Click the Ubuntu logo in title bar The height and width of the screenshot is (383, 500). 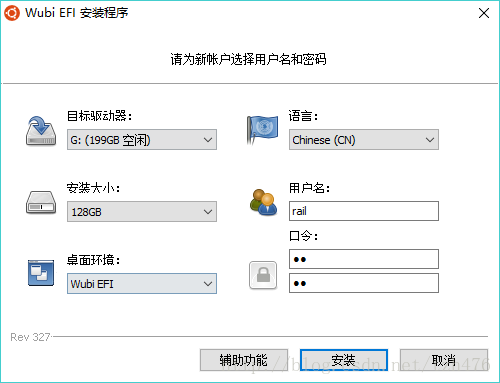coord(12,13)
